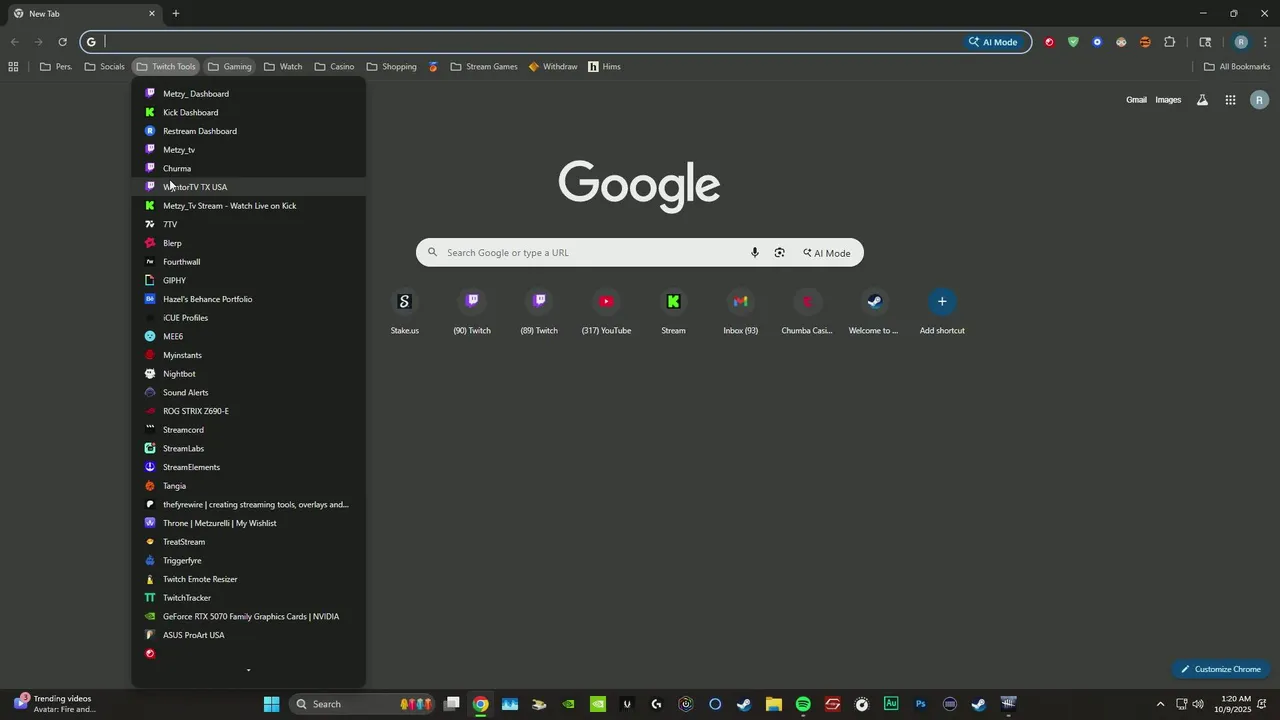This screenshot has width=1280, height=720.
Task: Open the Chrome three-dot menu
Action: pyautogui.click(x=1265, y=42)
